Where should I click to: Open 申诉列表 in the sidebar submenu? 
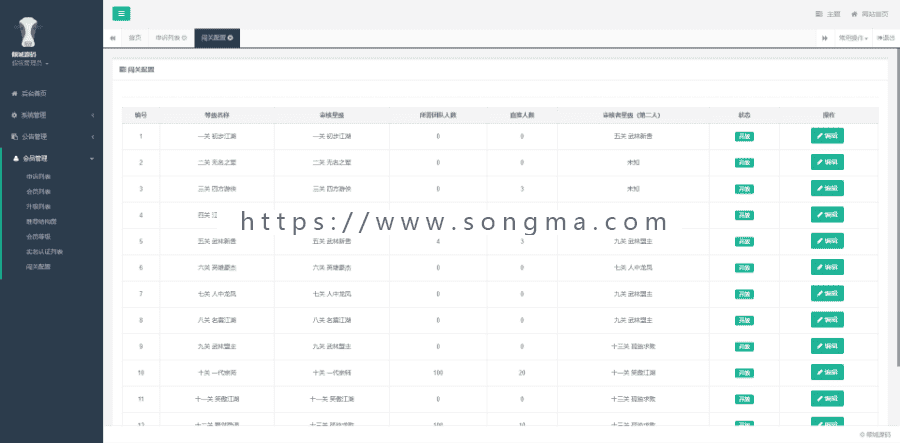click(x=38, y=177)
